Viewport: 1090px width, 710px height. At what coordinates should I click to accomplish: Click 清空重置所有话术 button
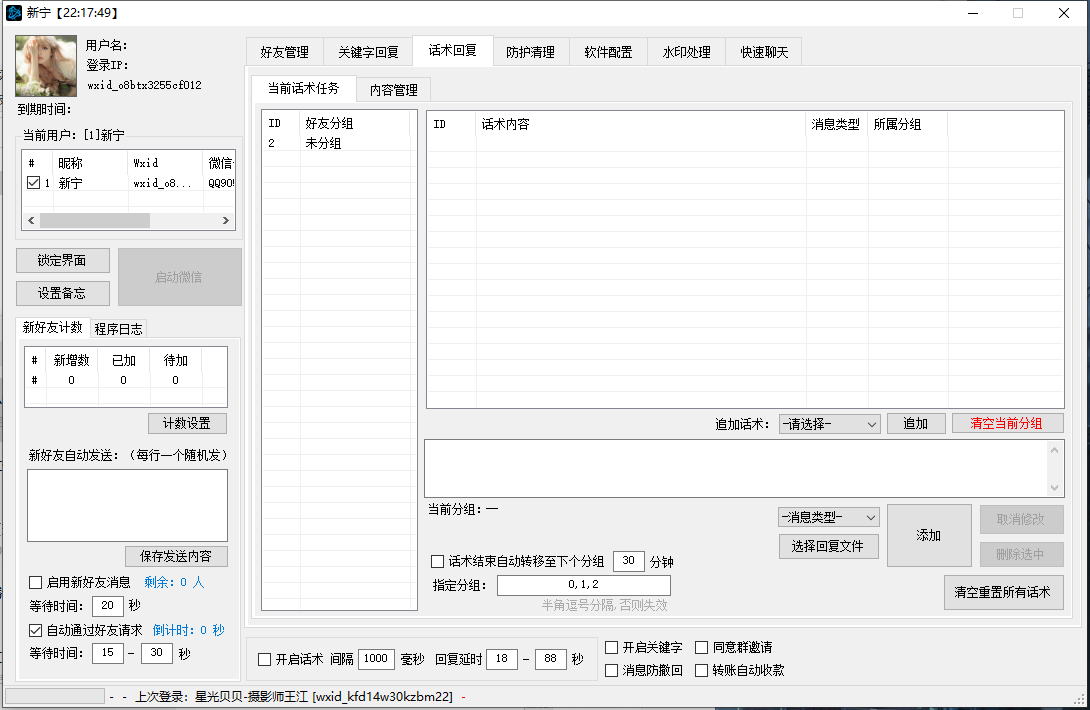(1003, 592)
